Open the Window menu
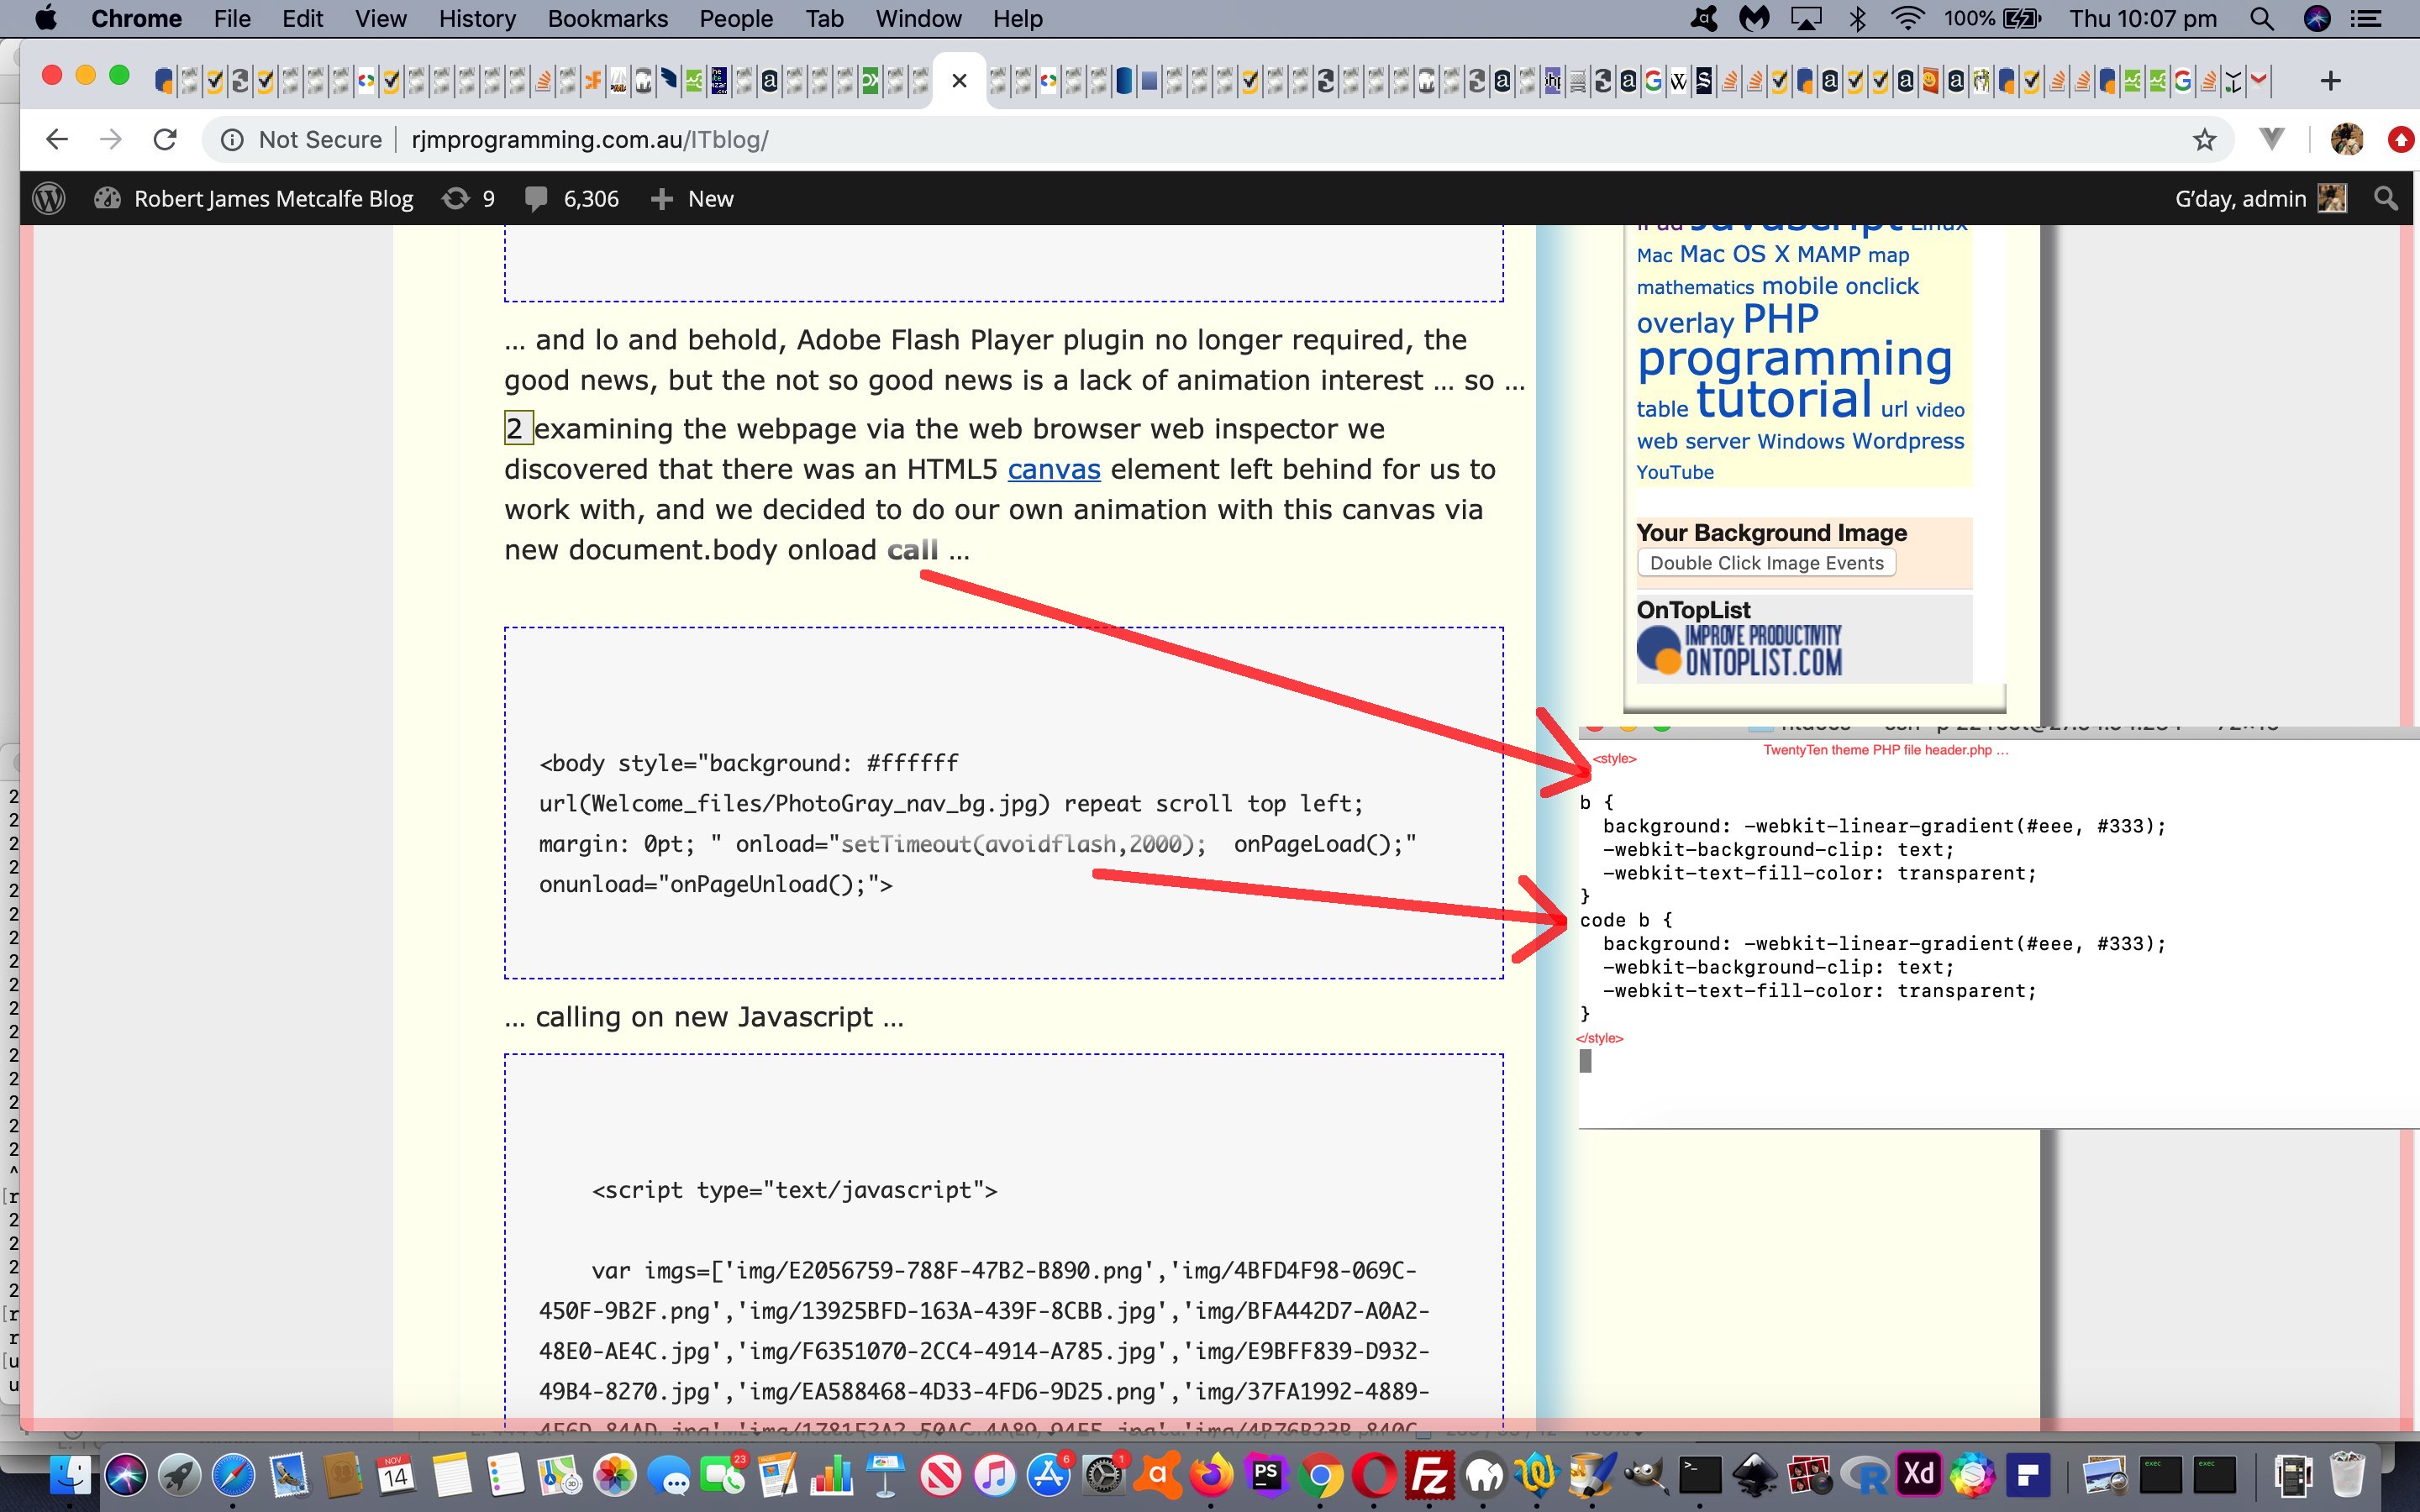The image size is (2420, 1512). coord(918,19)
